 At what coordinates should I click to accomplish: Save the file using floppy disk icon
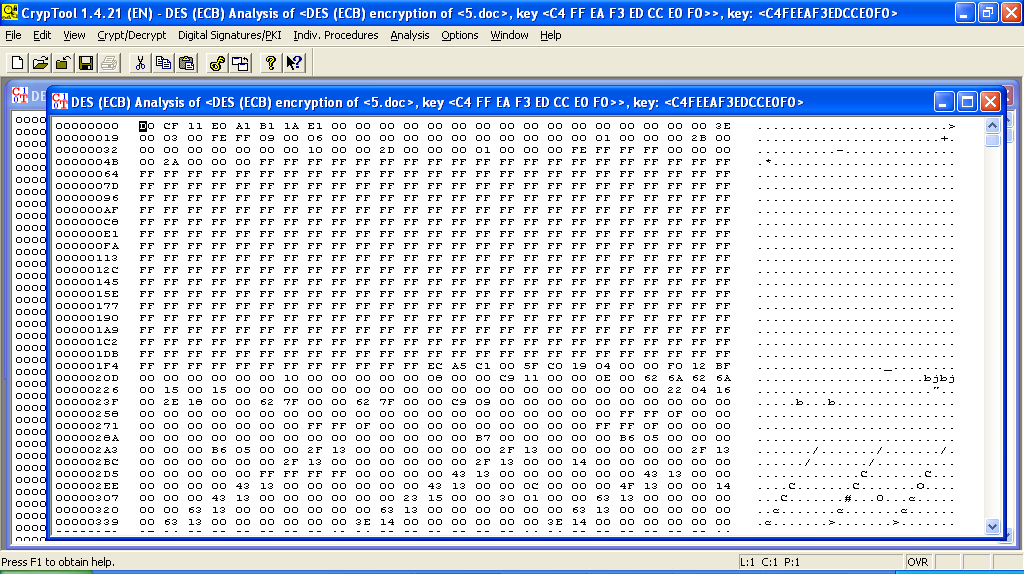click(x=86, y=63)
